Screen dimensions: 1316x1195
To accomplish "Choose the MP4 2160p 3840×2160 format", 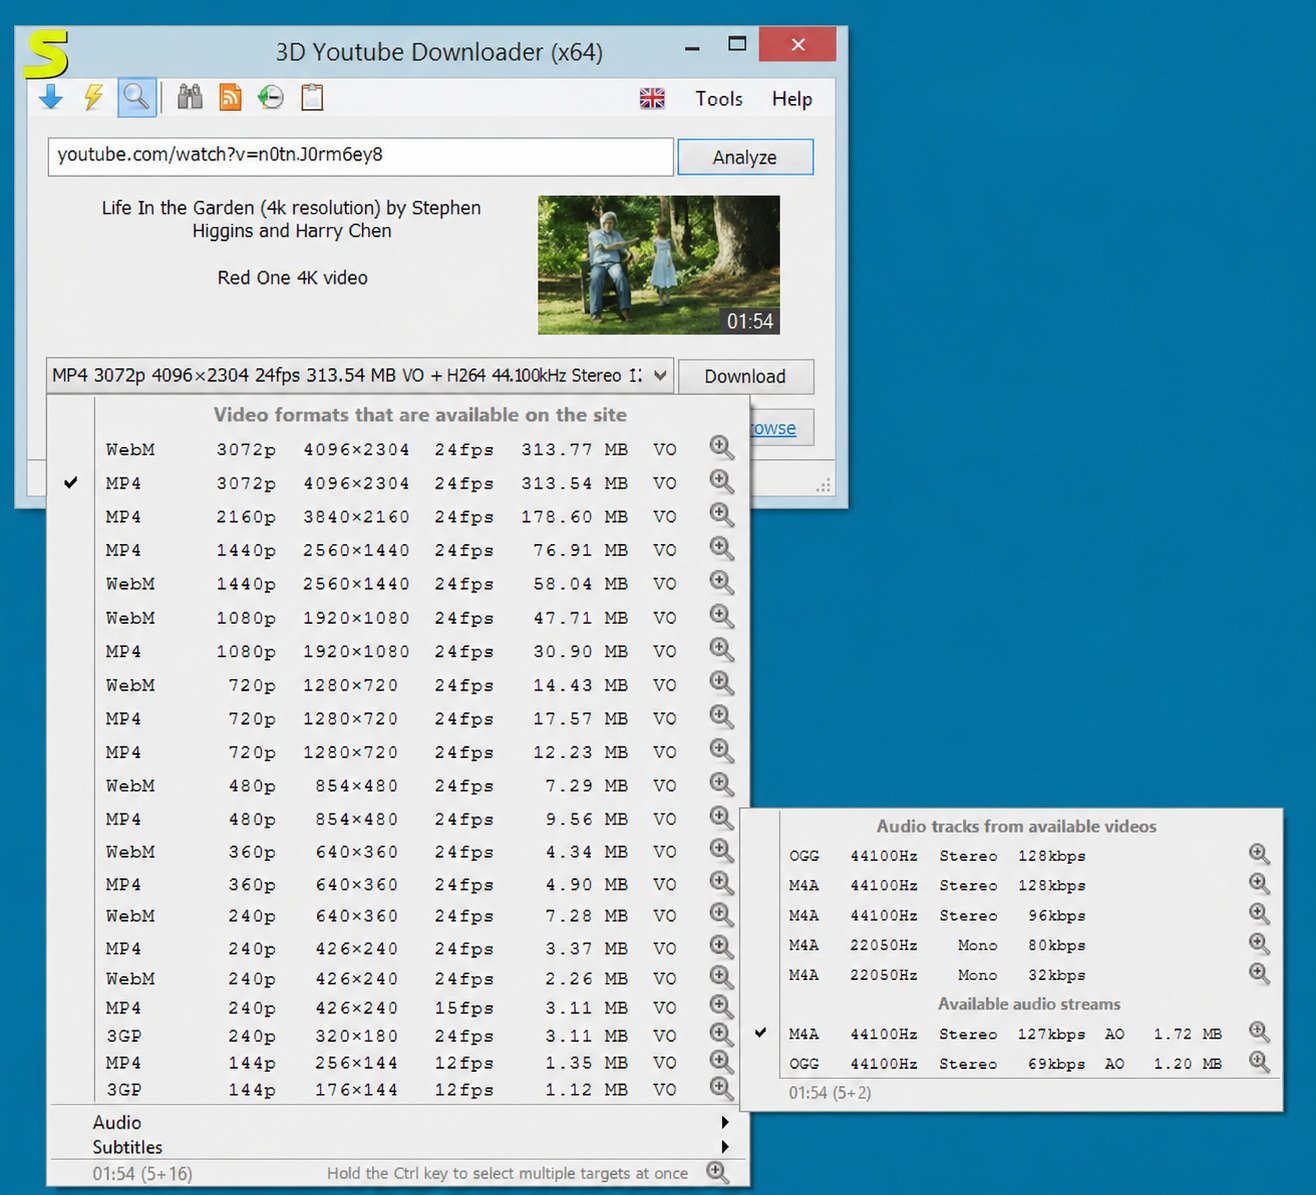I will (398, 517).
